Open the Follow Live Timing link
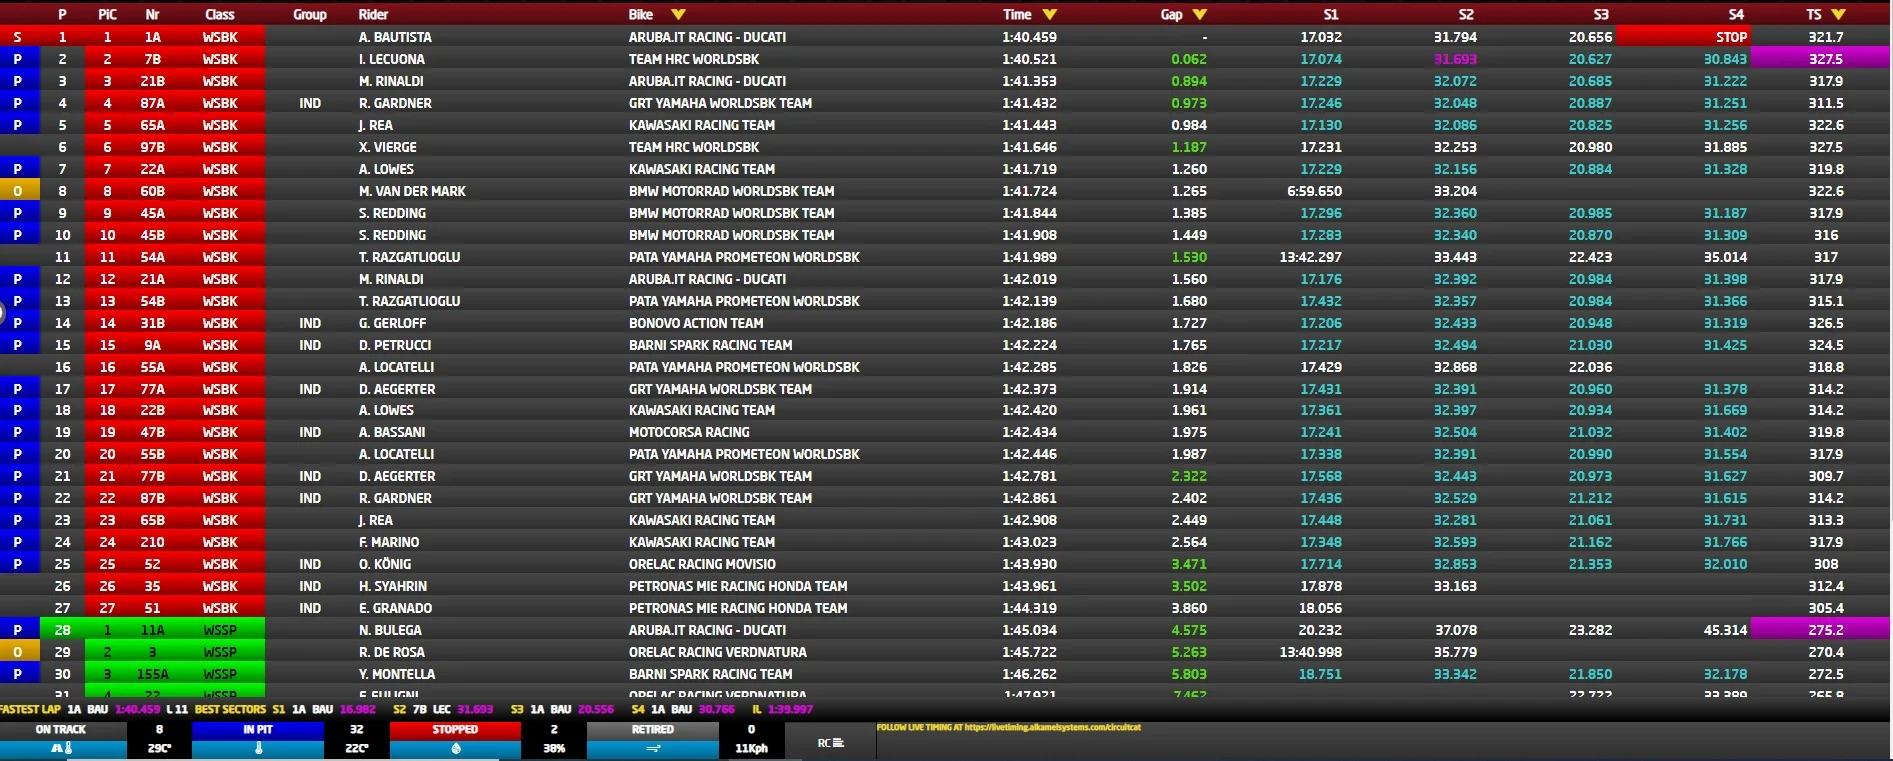 coord(1008,728)
